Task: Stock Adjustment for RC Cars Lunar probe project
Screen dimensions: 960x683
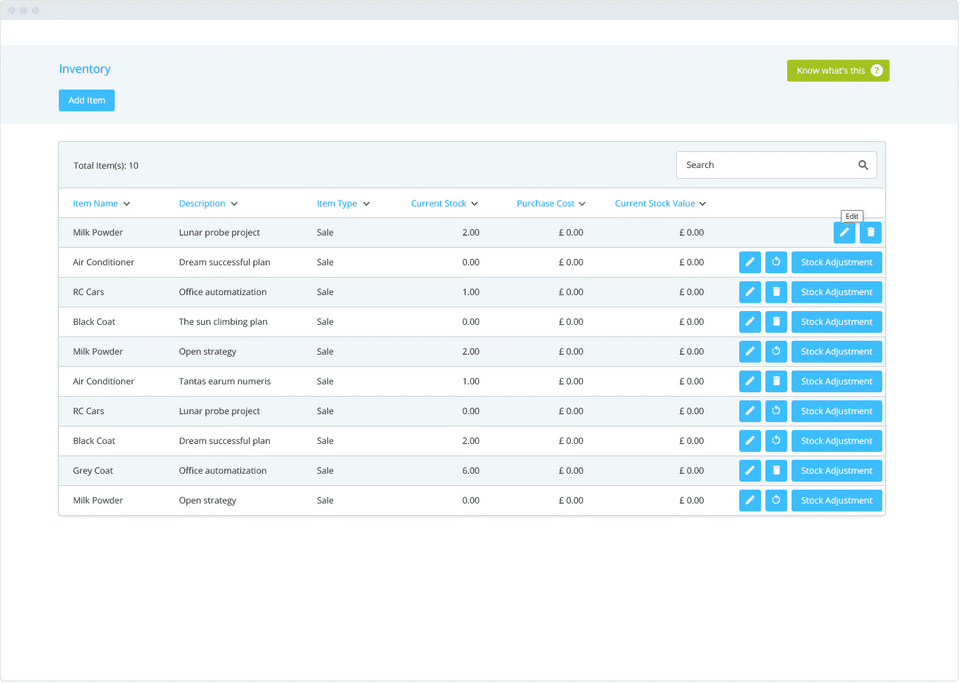Action: pos(836,411)
